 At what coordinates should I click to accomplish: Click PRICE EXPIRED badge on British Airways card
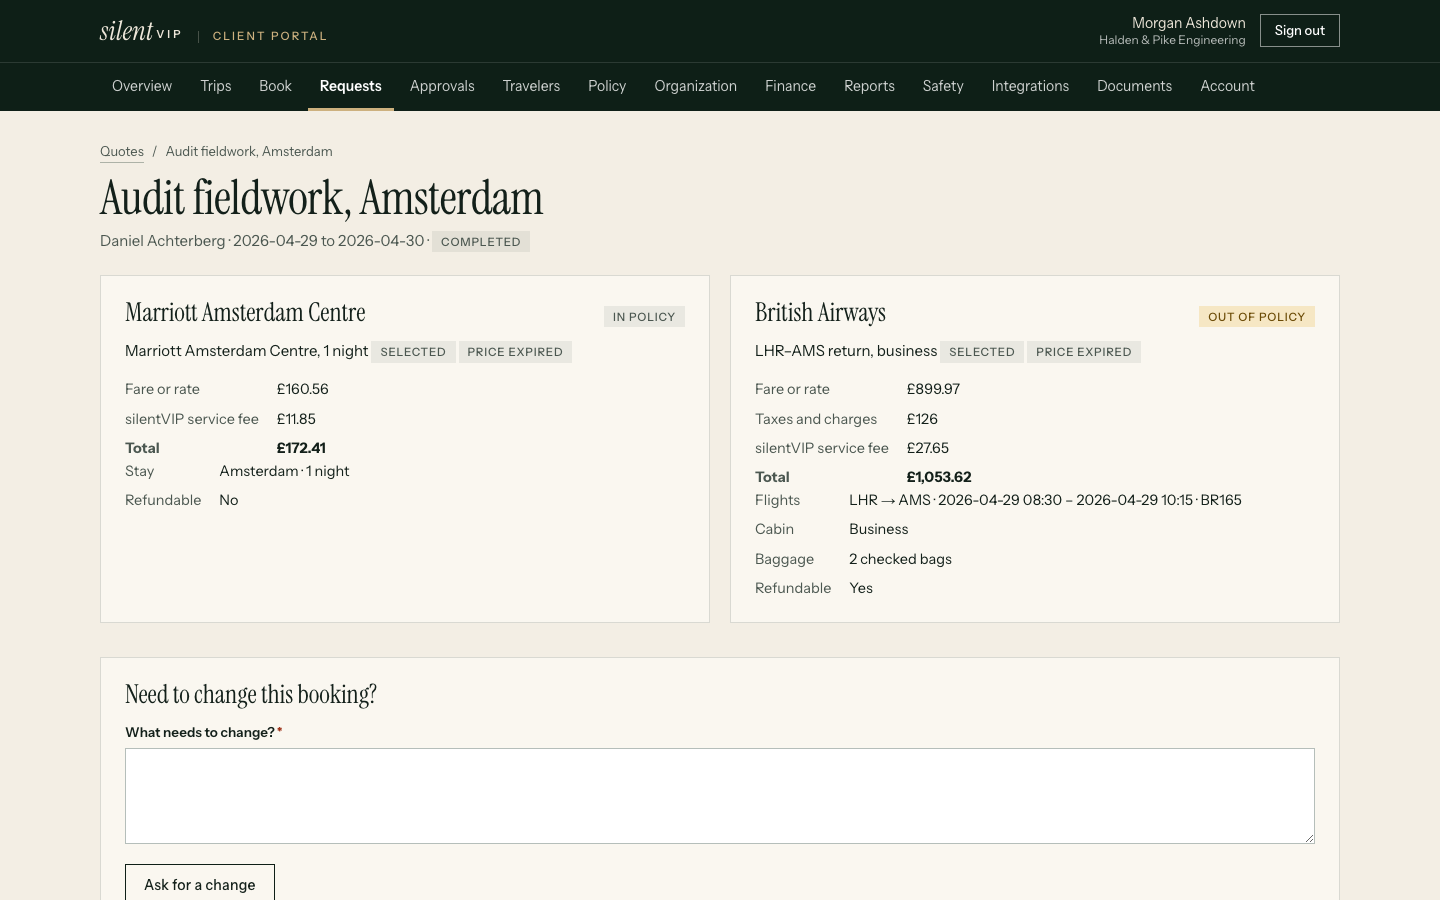point(1084,352)
